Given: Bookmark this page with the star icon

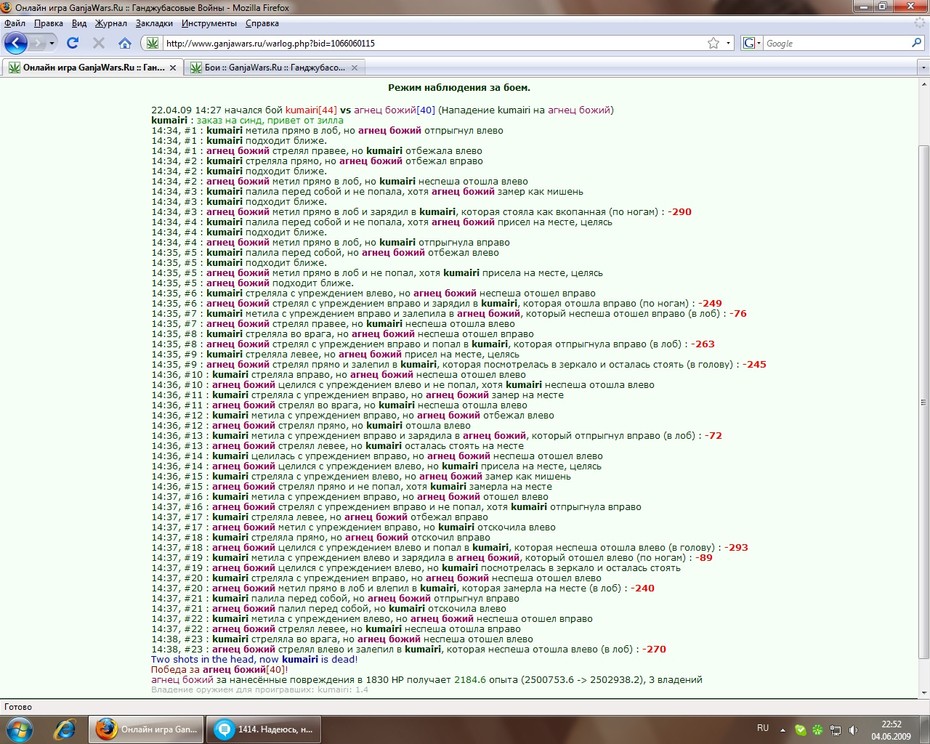Looking at the screenshot, I should pyautogui.click(x=714, y=43).
